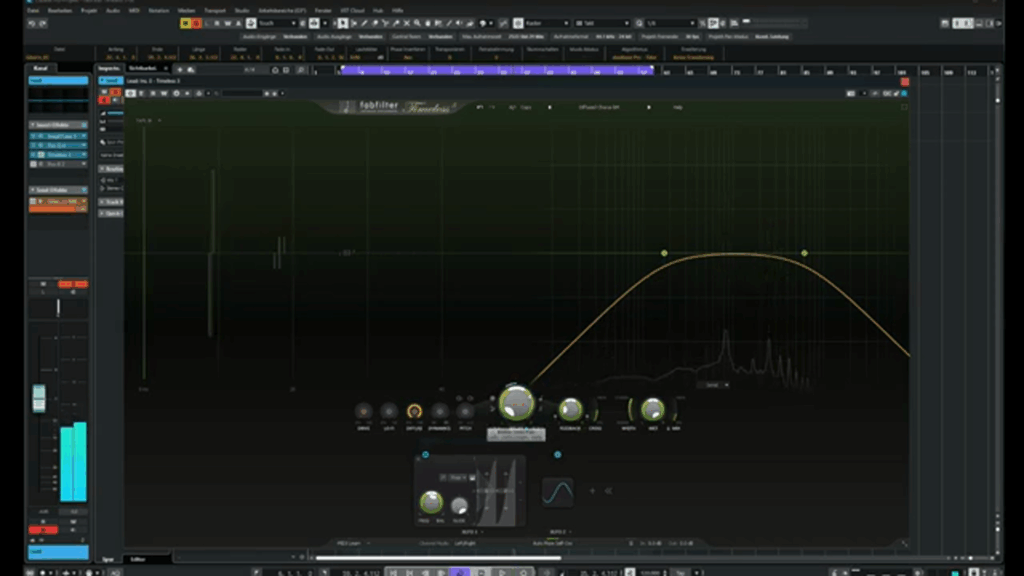Viewport: 1024px width, 576px height.
Task: Click the transport Record button
Action: coord(523,573)
